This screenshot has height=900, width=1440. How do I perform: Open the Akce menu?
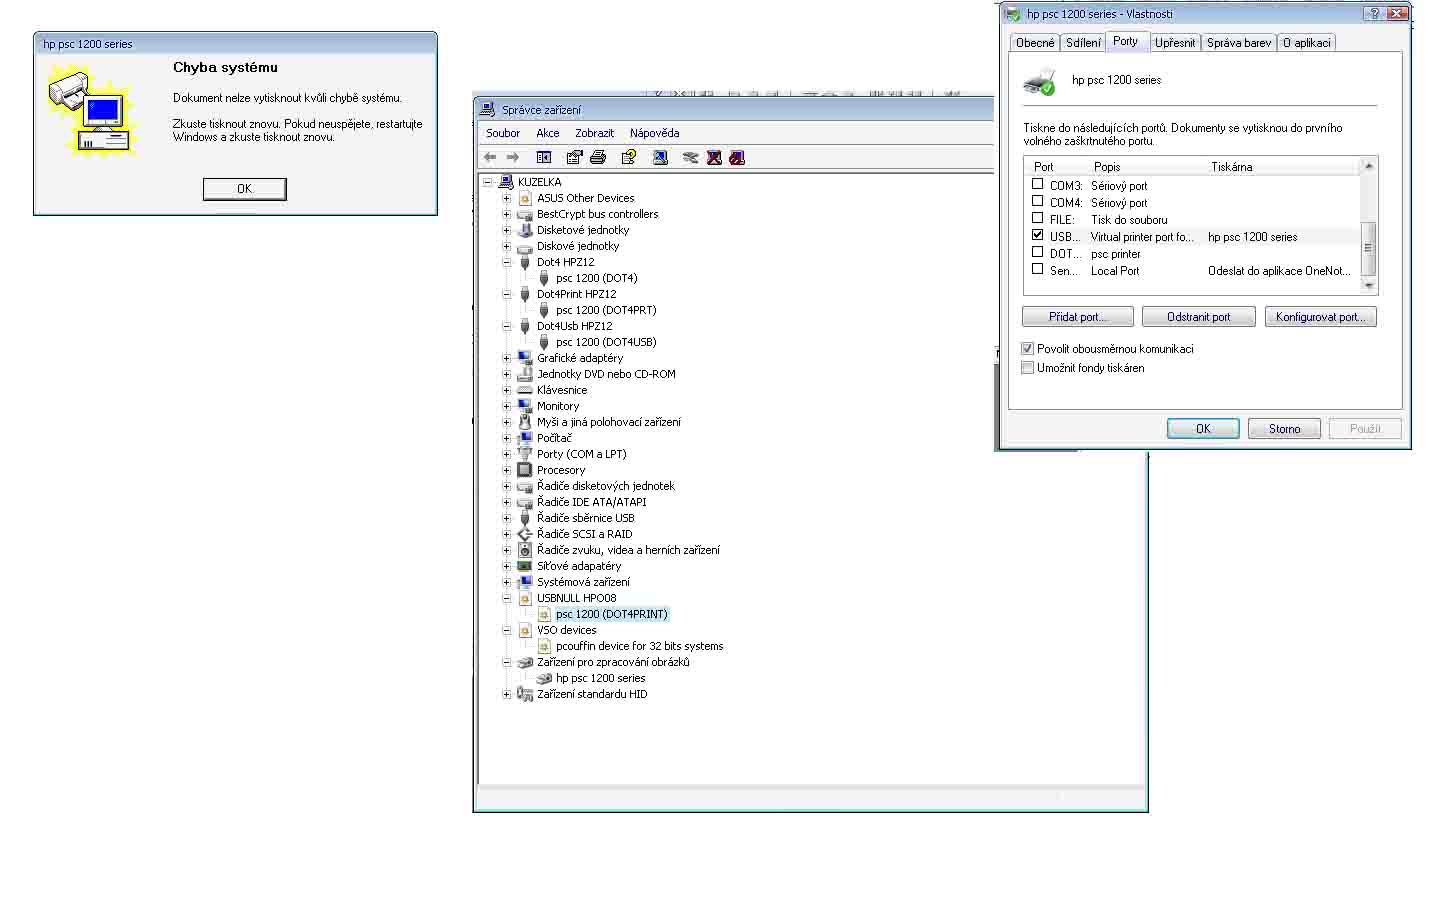548,133
